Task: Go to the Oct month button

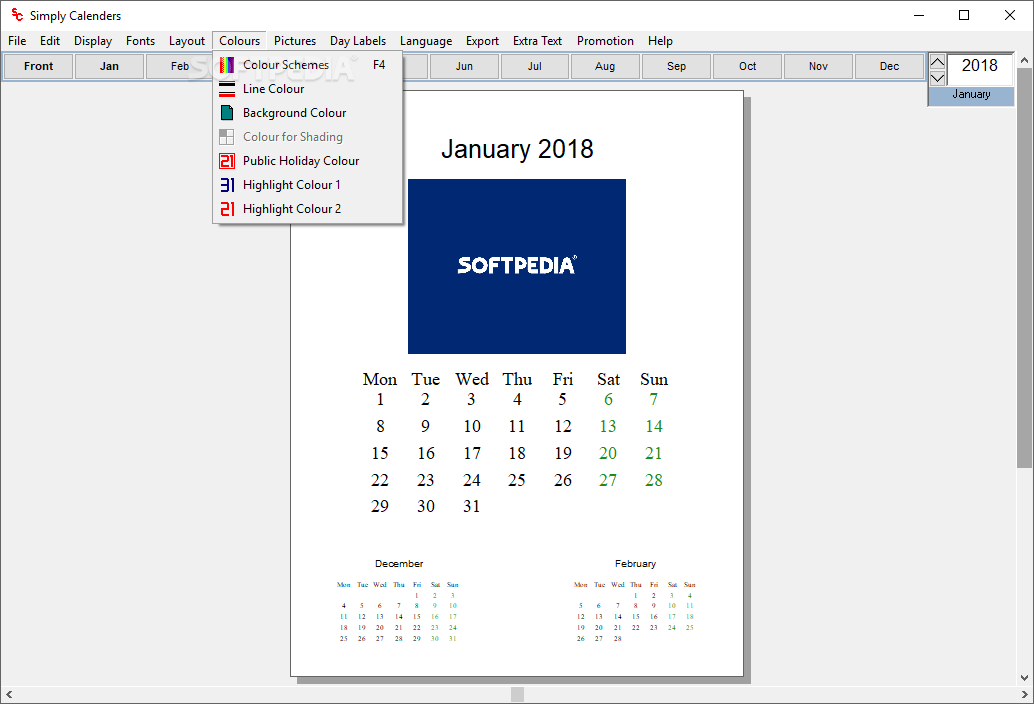Action: 748,66
